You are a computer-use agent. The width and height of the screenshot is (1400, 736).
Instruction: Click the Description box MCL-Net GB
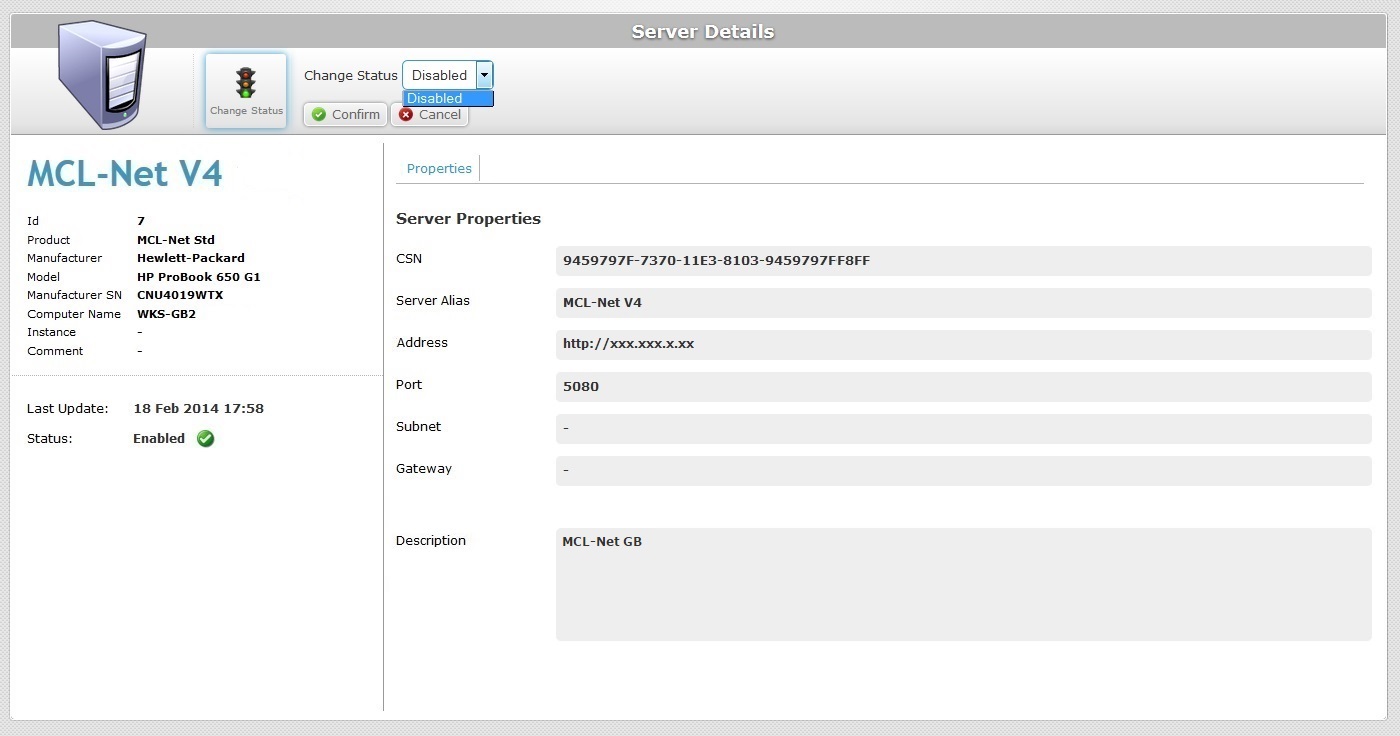tap(963, 584)
